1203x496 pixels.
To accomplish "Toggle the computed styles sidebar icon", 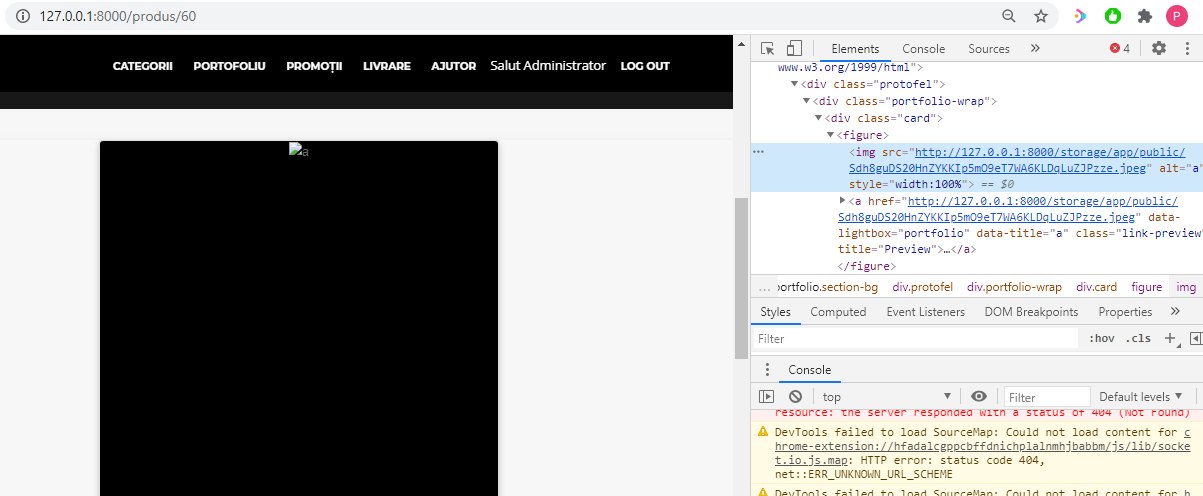I will point(1195,338).
